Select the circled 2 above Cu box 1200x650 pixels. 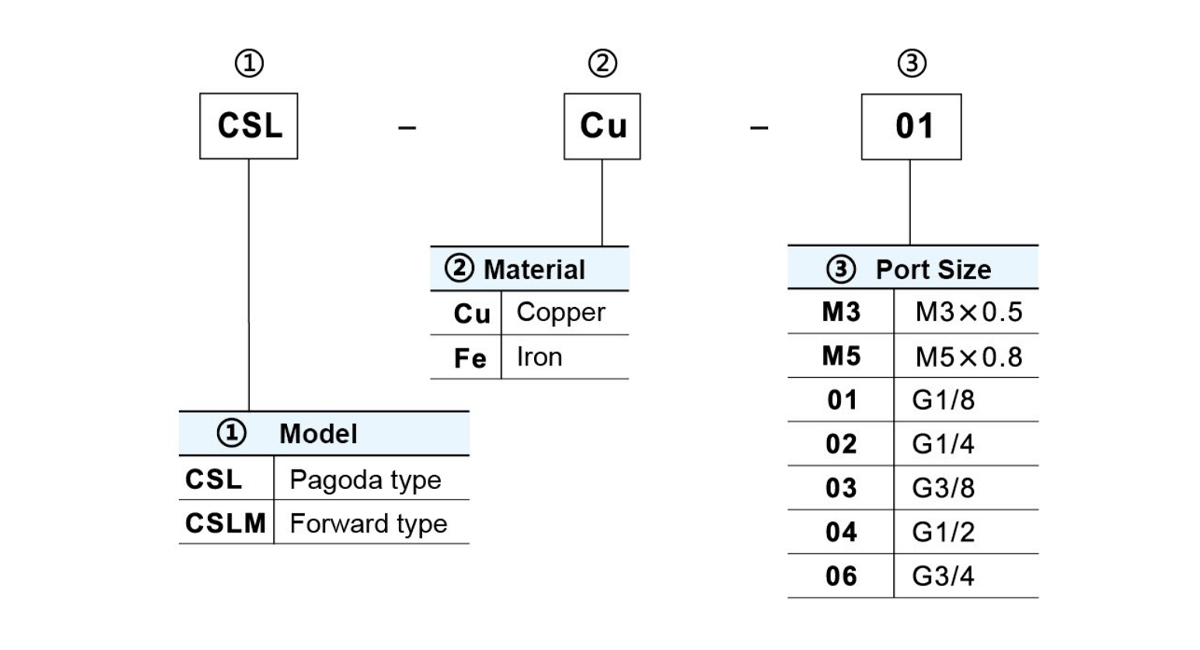click(602, 64)
